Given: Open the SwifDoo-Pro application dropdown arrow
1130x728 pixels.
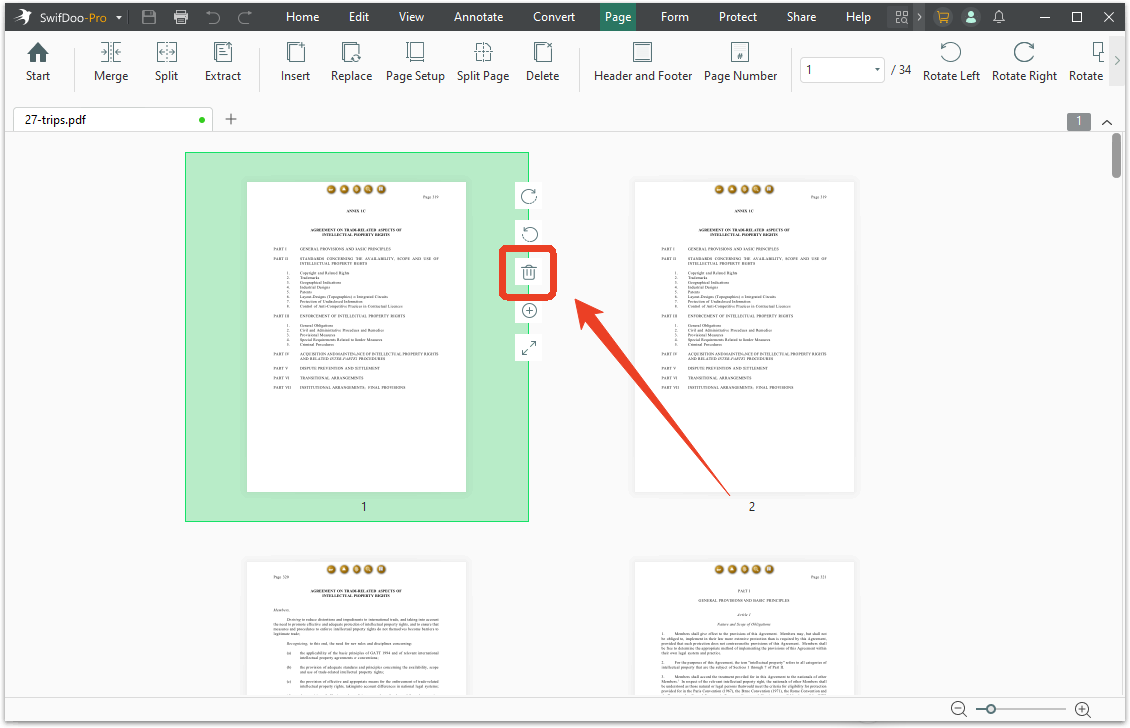Looking at the screenshot, I should coord(119,17).
